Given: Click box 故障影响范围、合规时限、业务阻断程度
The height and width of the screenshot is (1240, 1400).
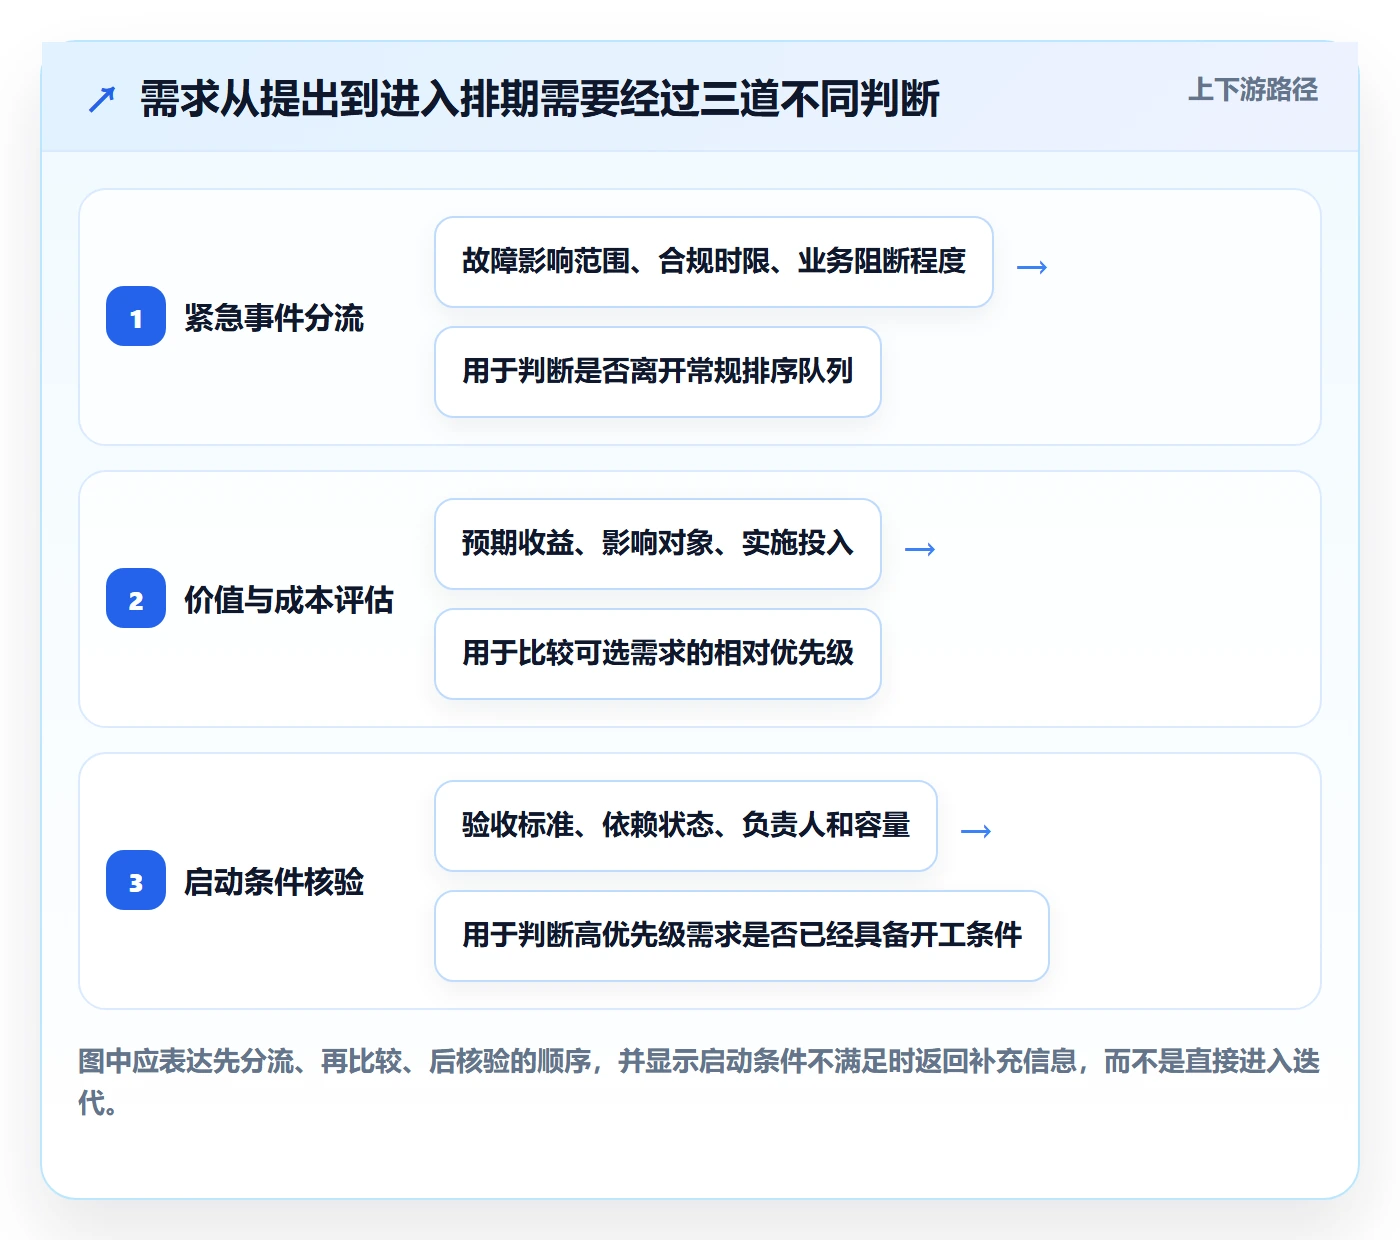Looking at the screenshot, I should point(714,262).
